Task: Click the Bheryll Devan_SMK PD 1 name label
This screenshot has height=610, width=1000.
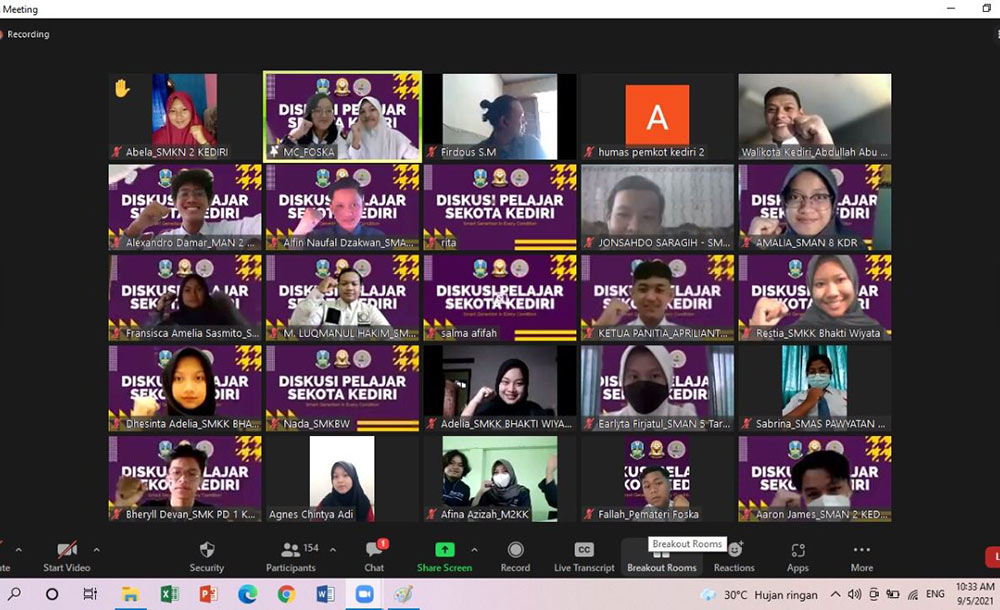Action: point(190,514)
